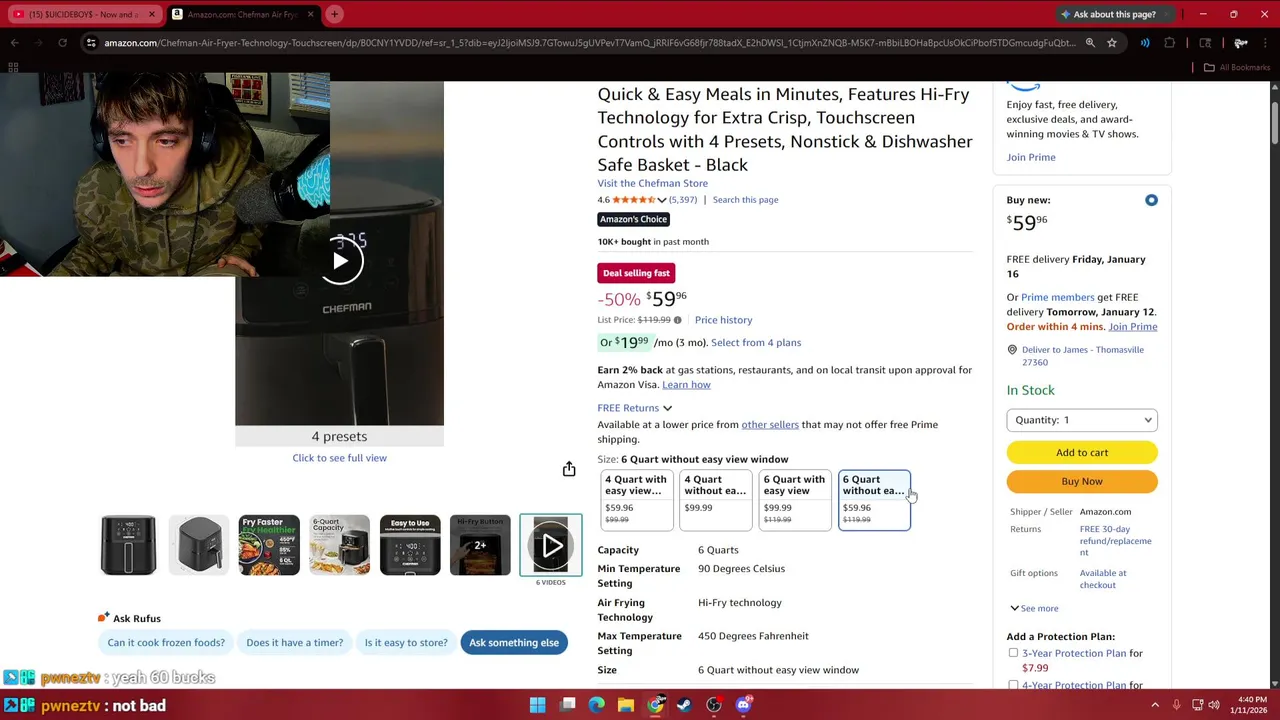Open Task View on the taskbar
The width and height of the screenshot is (1280, 720).
568,705
